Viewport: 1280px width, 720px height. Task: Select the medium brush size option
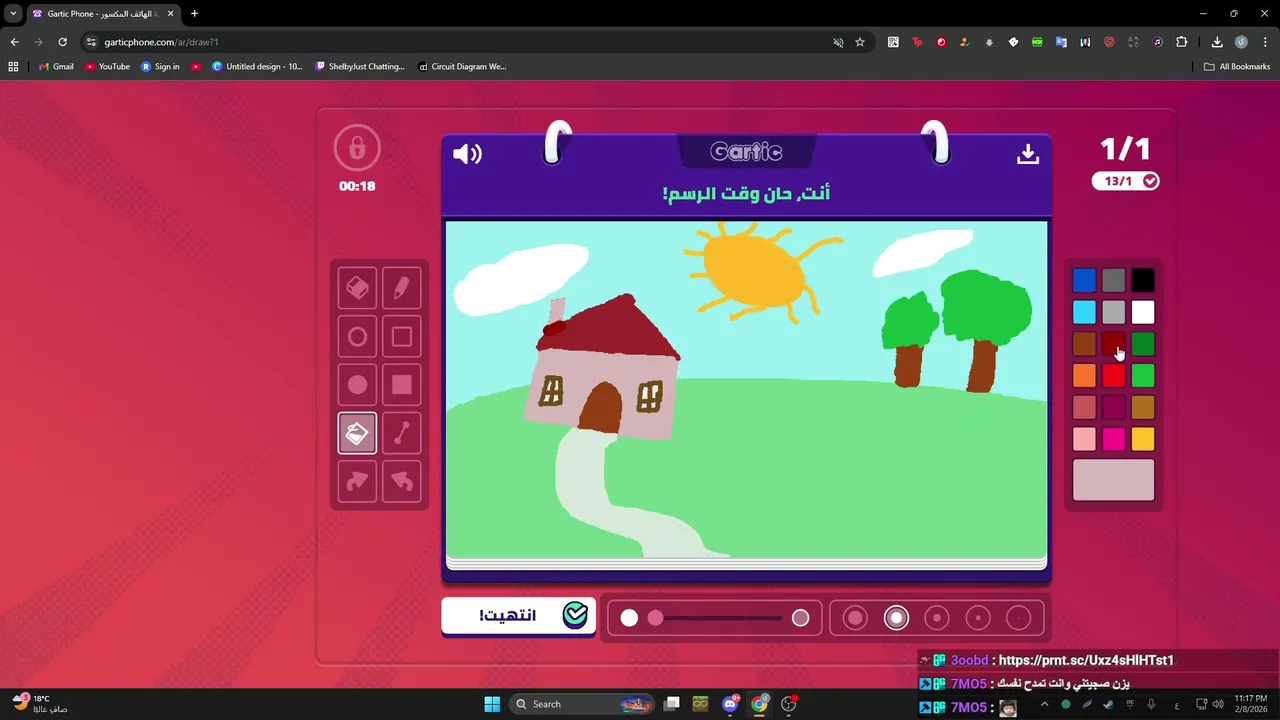(x=937, y=618)
